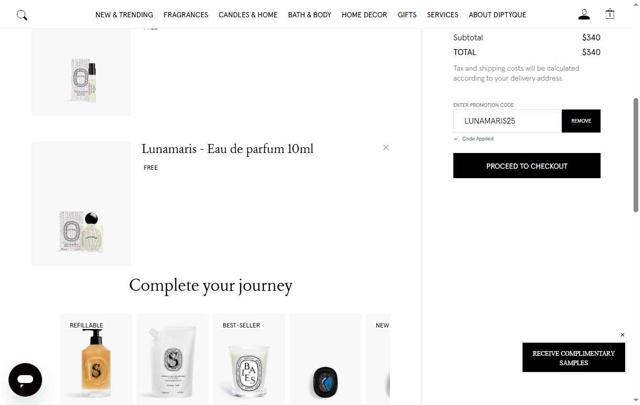Expand the Candles & Home menu
The image size is (640, 405).
[248, 15]
